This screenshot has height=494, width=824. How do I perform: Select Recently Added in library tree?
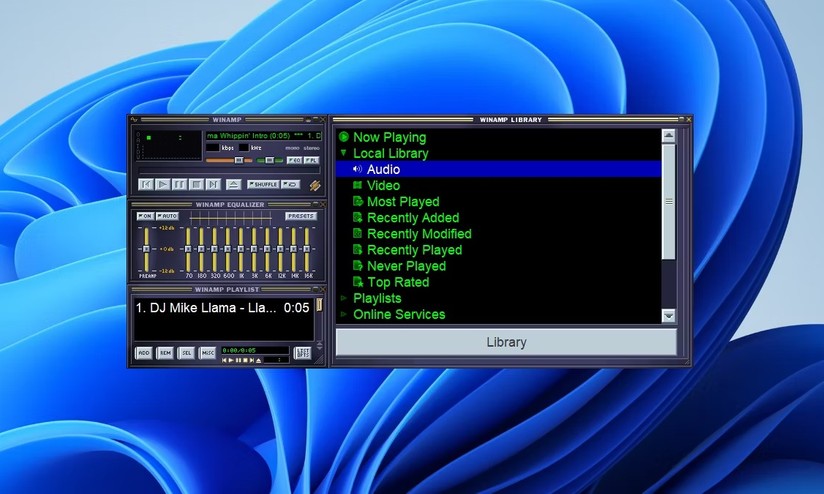[x=412, y=218]
